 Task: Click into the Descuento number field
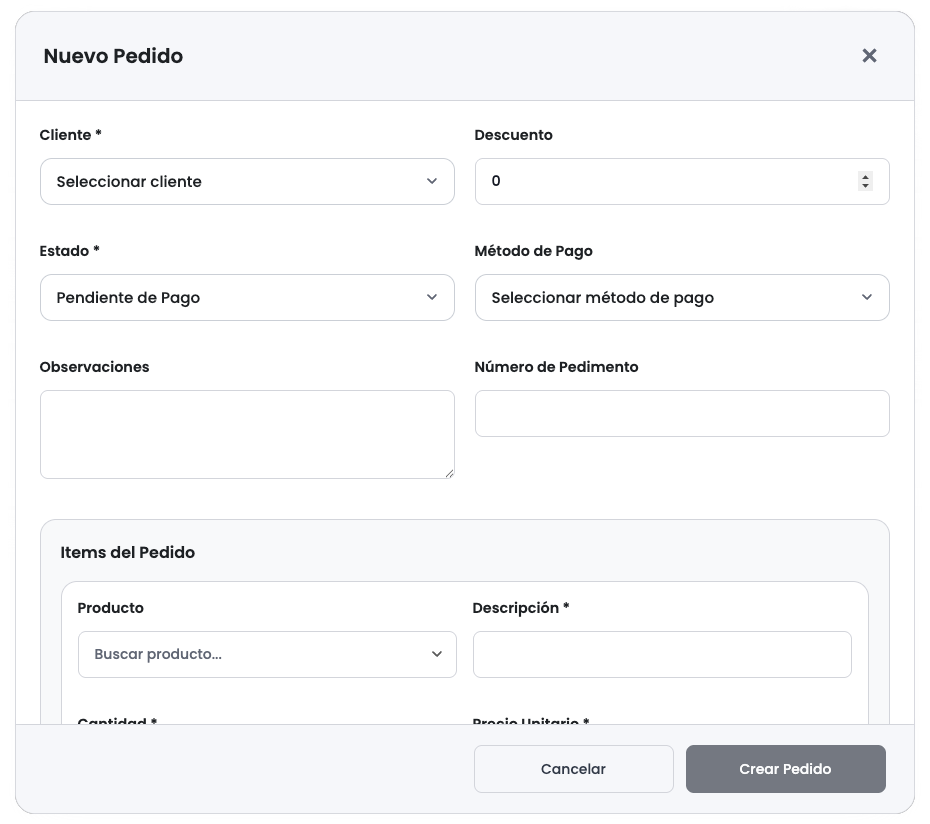click(660, 182)
